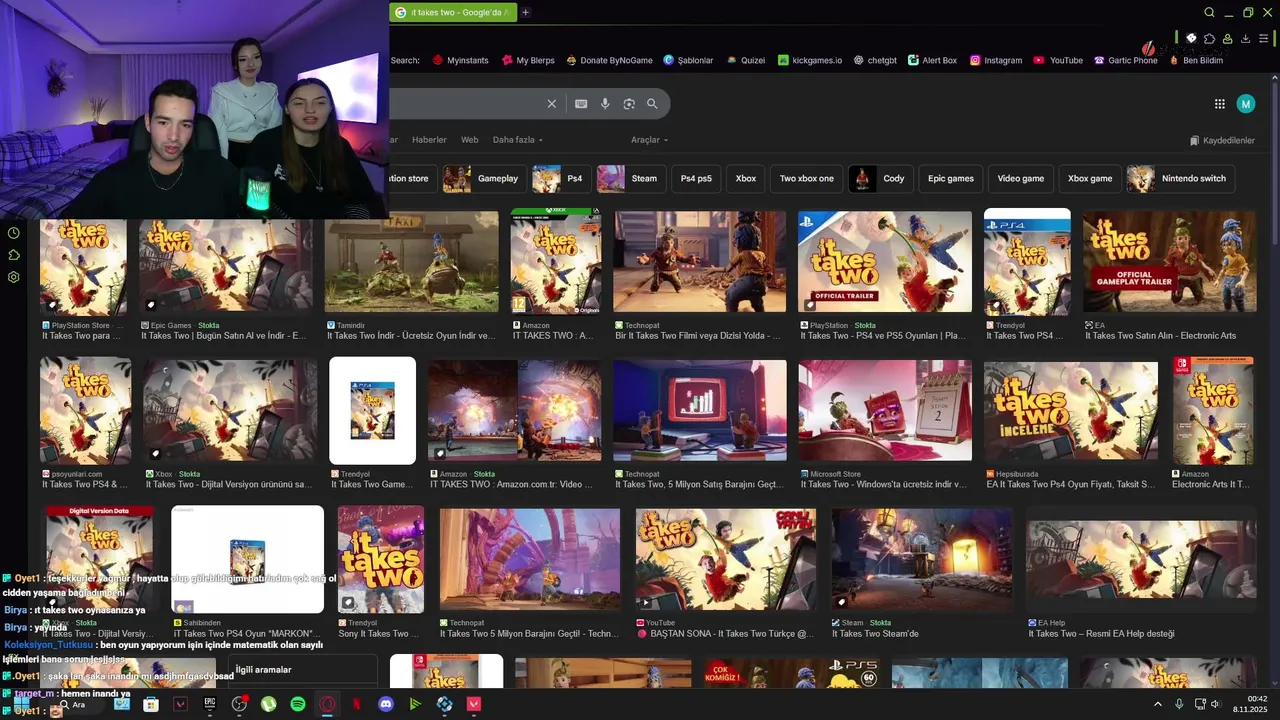The height and width of the screenshot is (720, 1280).
Task: Select the Two xbox one chip
Action: pyautogui.click(x=807, y=179)
